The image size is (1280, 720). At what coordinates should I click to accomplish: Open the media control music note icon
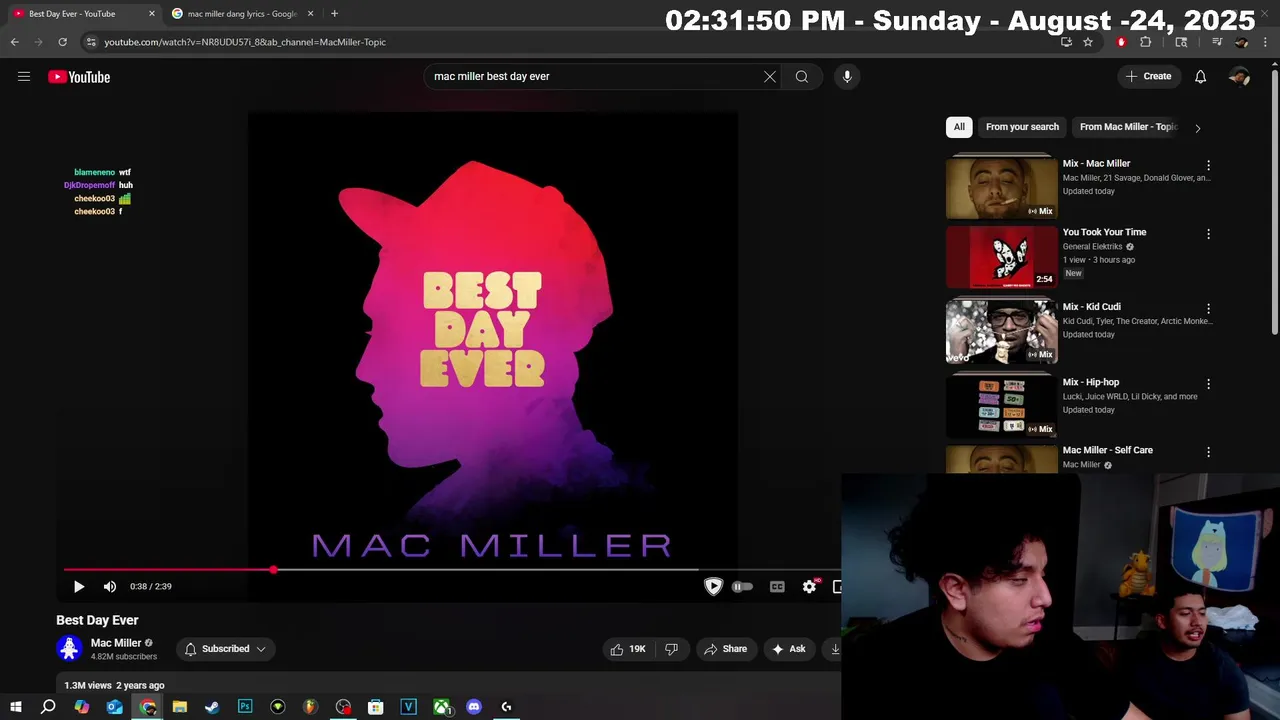(1217, 42)
